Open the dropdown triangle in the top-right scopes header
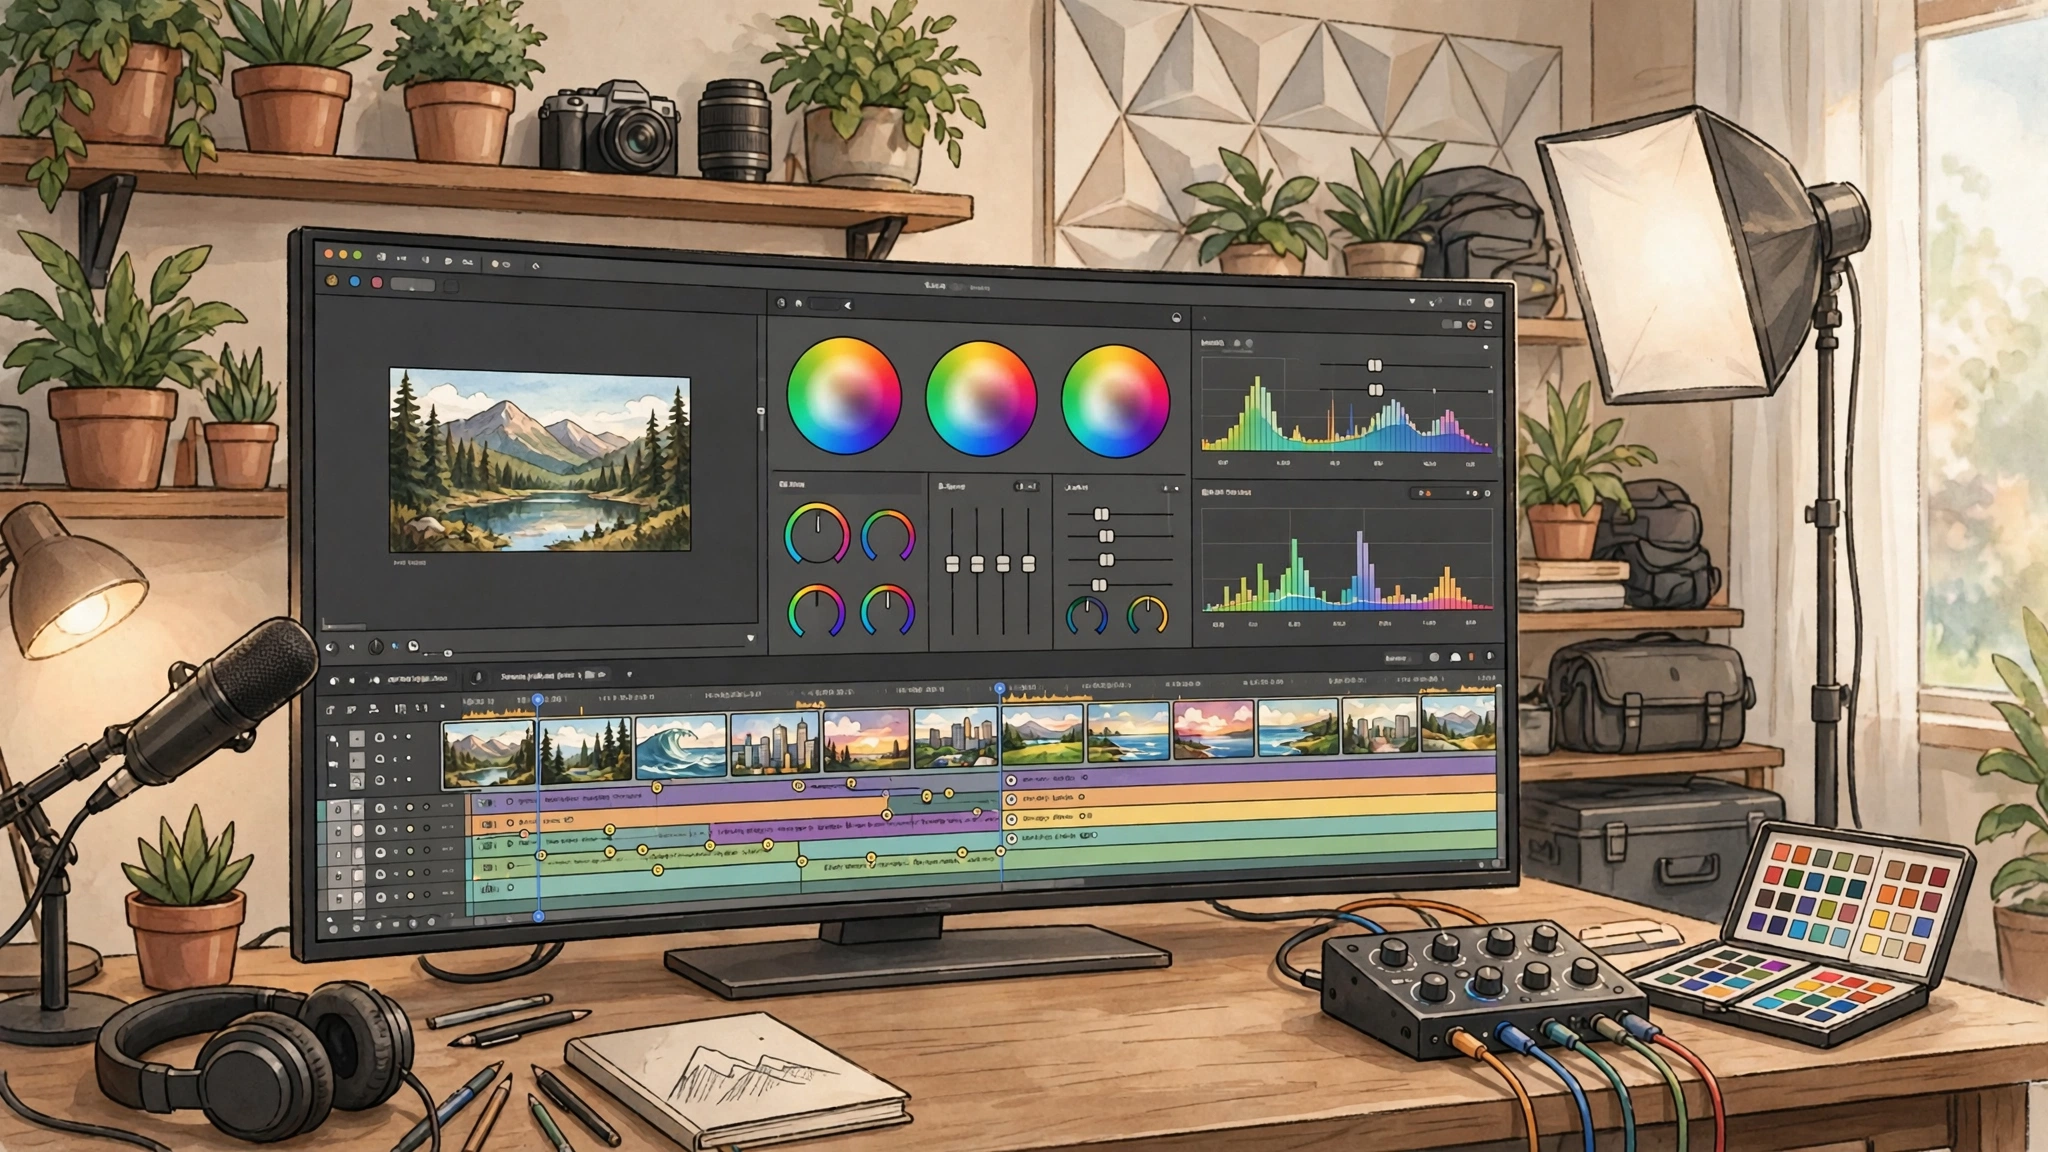Image resolution: width=2048 pixels, height=1152 pixels. point(1412,301)
